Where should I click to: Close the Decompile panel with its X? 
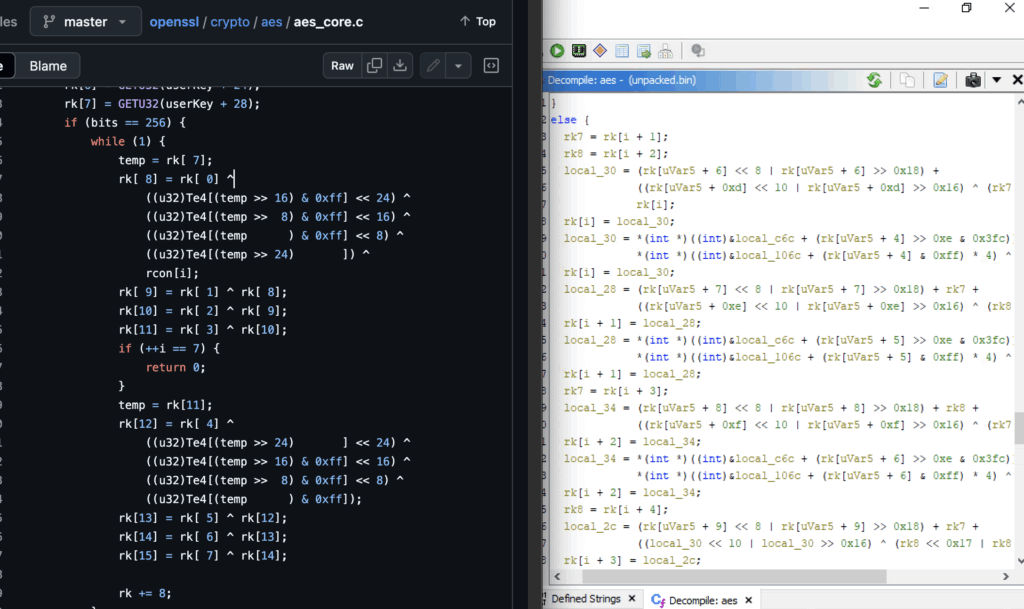[x=1017, y=80]
